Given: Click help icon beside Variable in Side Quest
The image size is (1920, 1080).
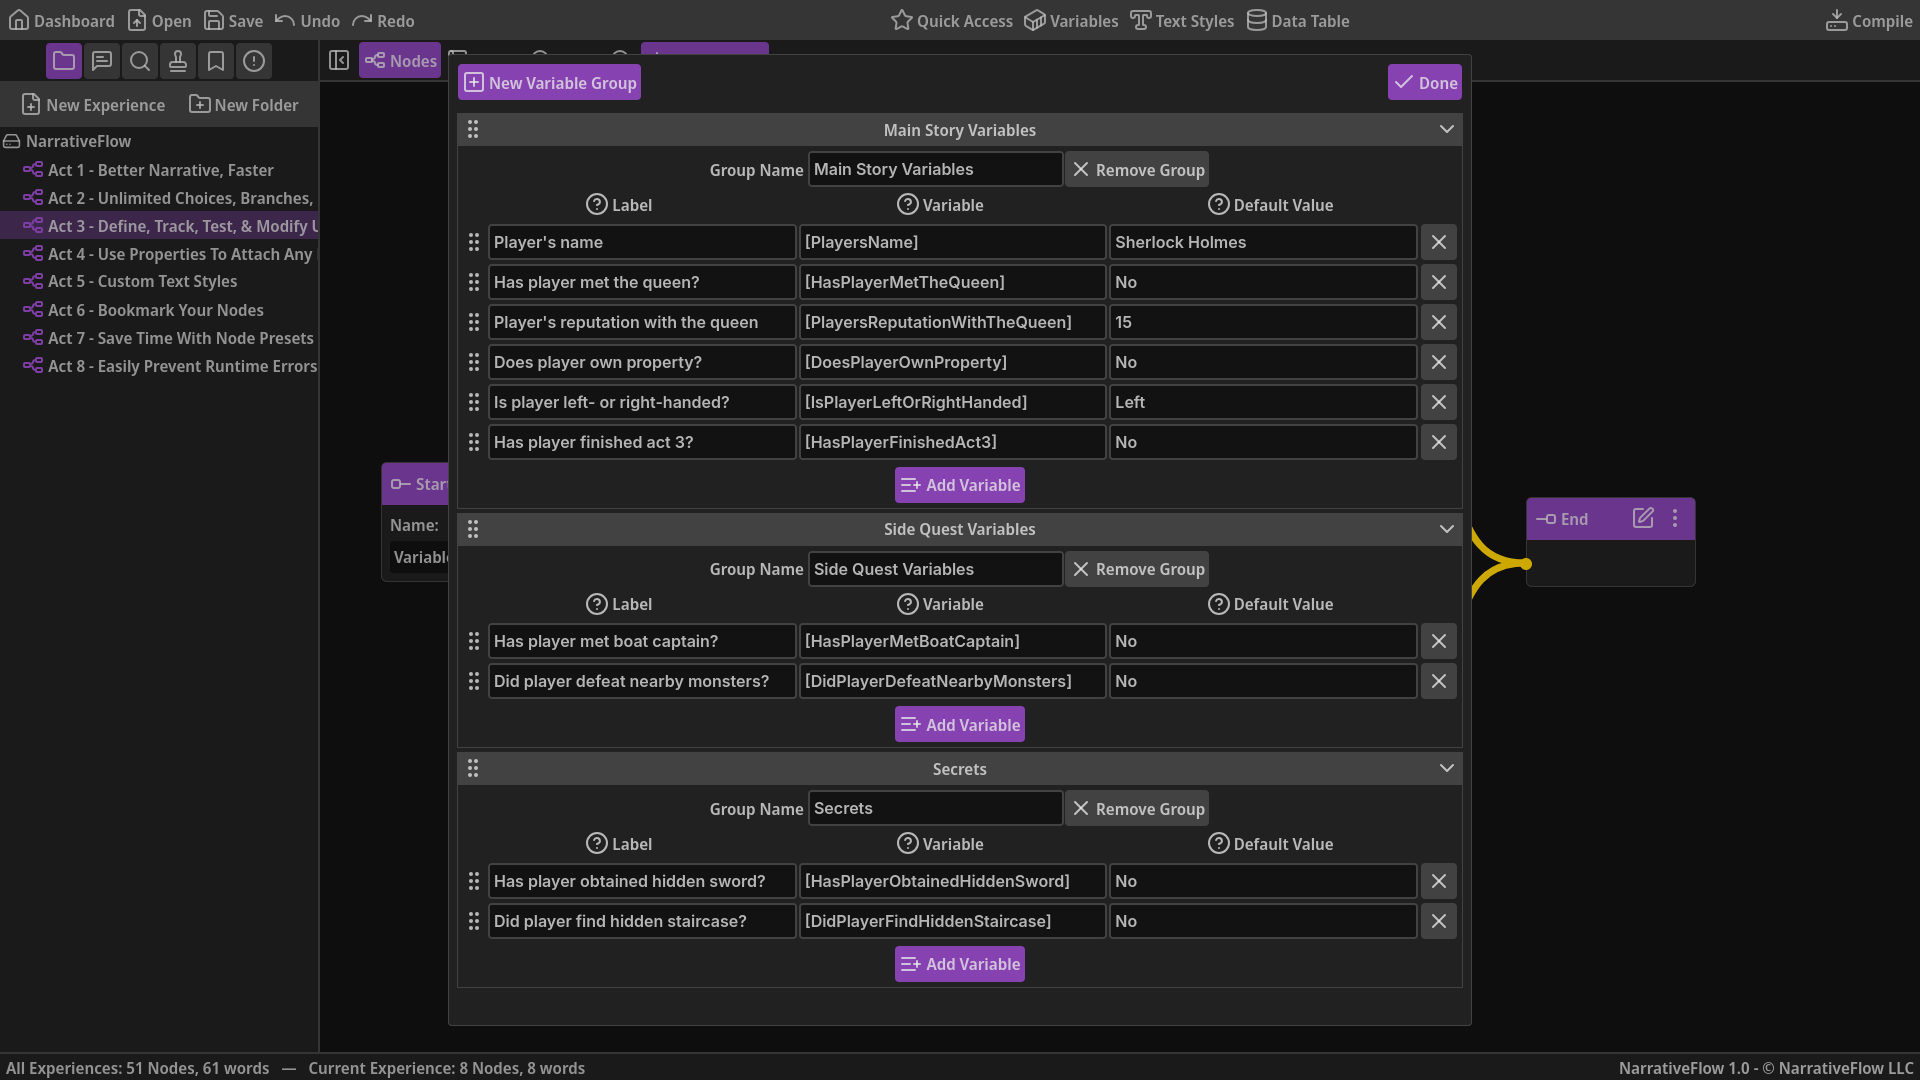Looking at the screenshot, I should [908, 603].
